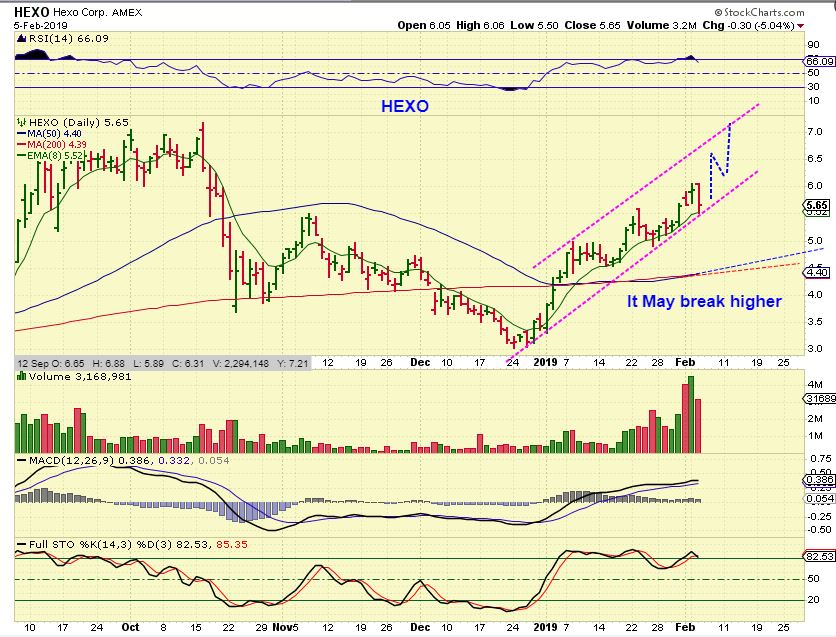
Task: Click the 12 Sep OHLC data readout bar
Action: 163,363
